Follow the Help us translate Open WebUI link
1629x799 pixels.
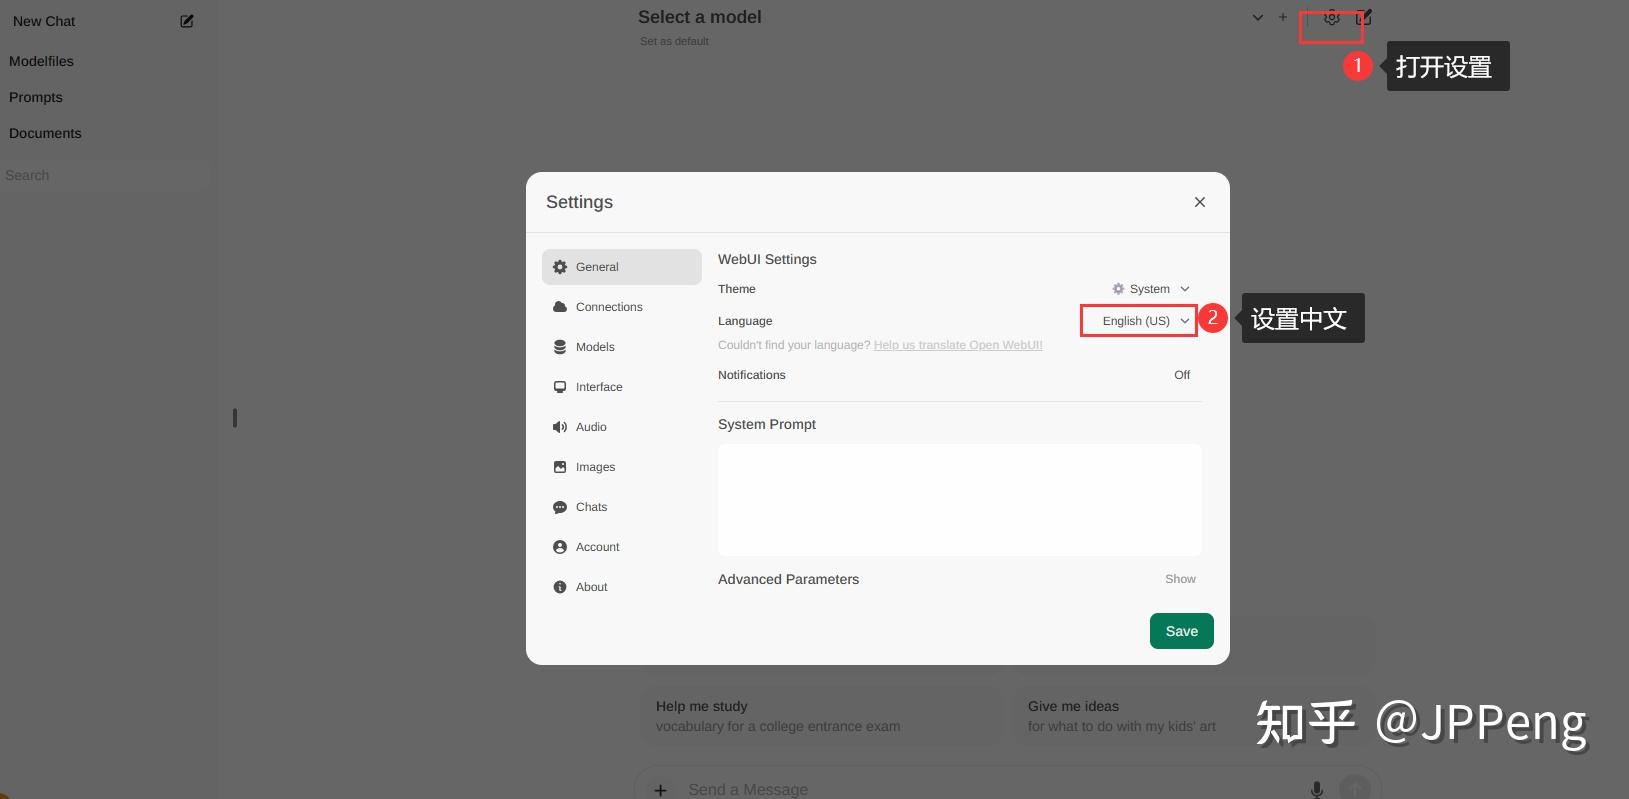click(958, 345)
